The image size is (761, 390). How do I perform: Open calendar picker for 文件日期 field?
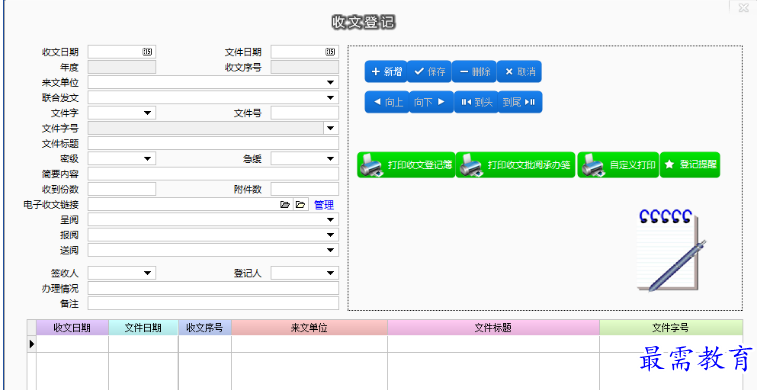(330, 52)
